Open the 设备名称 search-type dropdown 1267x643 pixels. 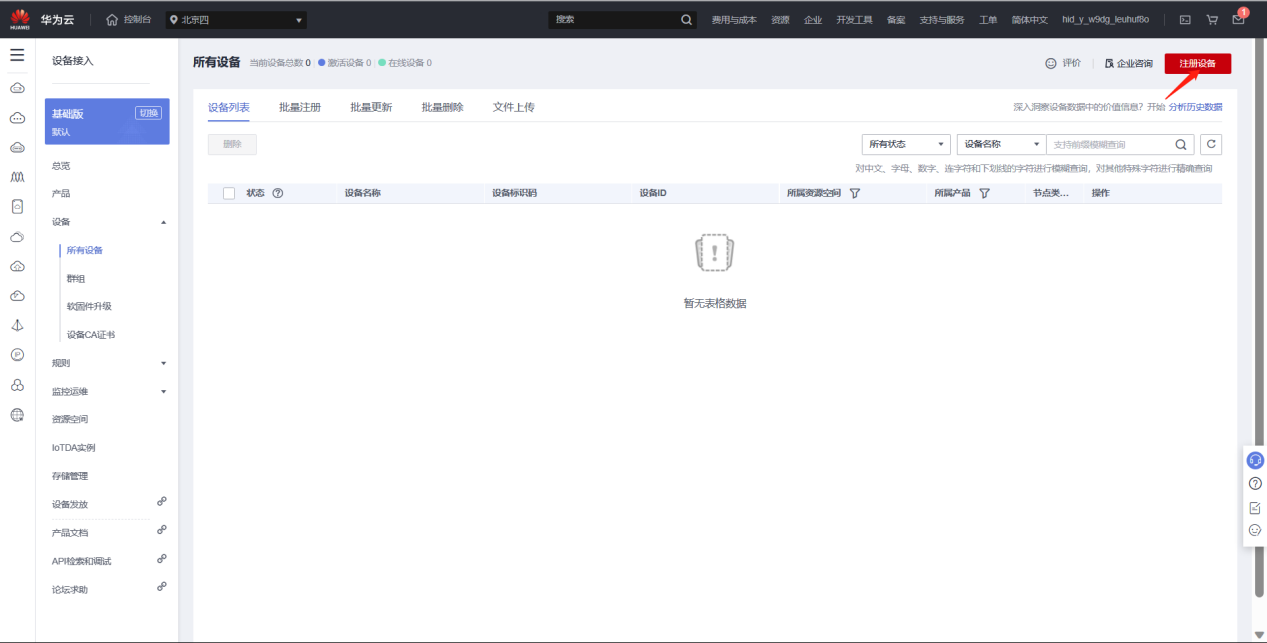click(x=1001, y=144)
